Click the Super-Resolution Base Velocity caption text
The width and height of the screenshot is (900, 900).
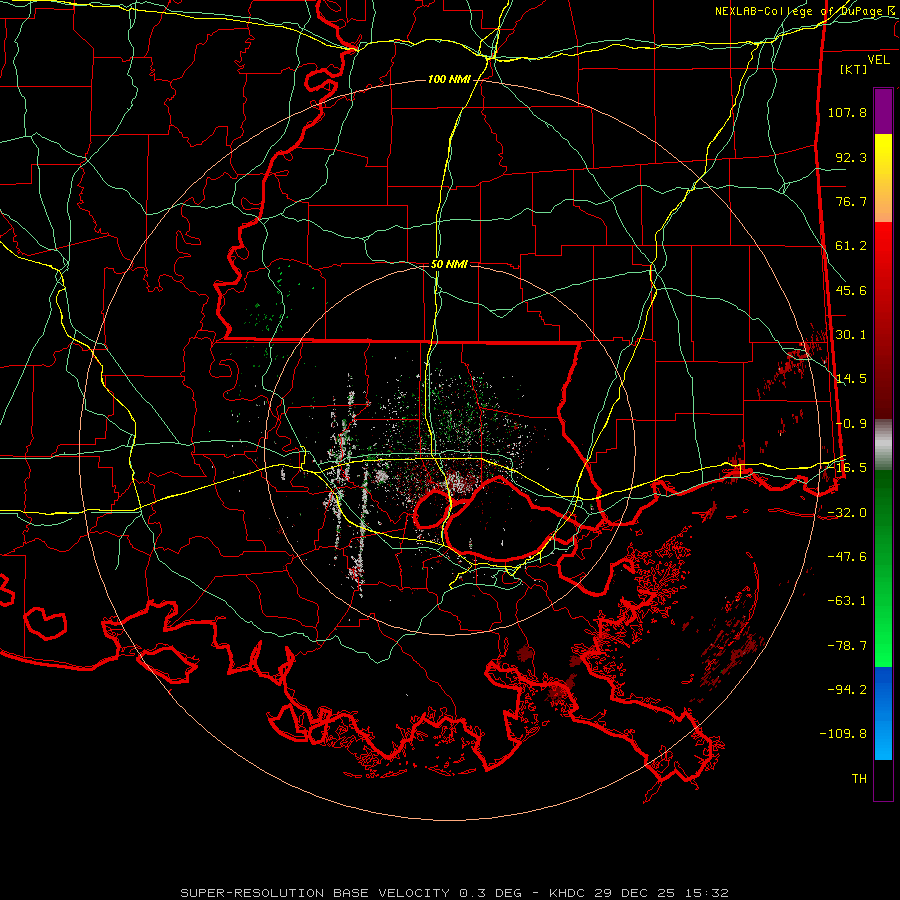tap(454, 893)
